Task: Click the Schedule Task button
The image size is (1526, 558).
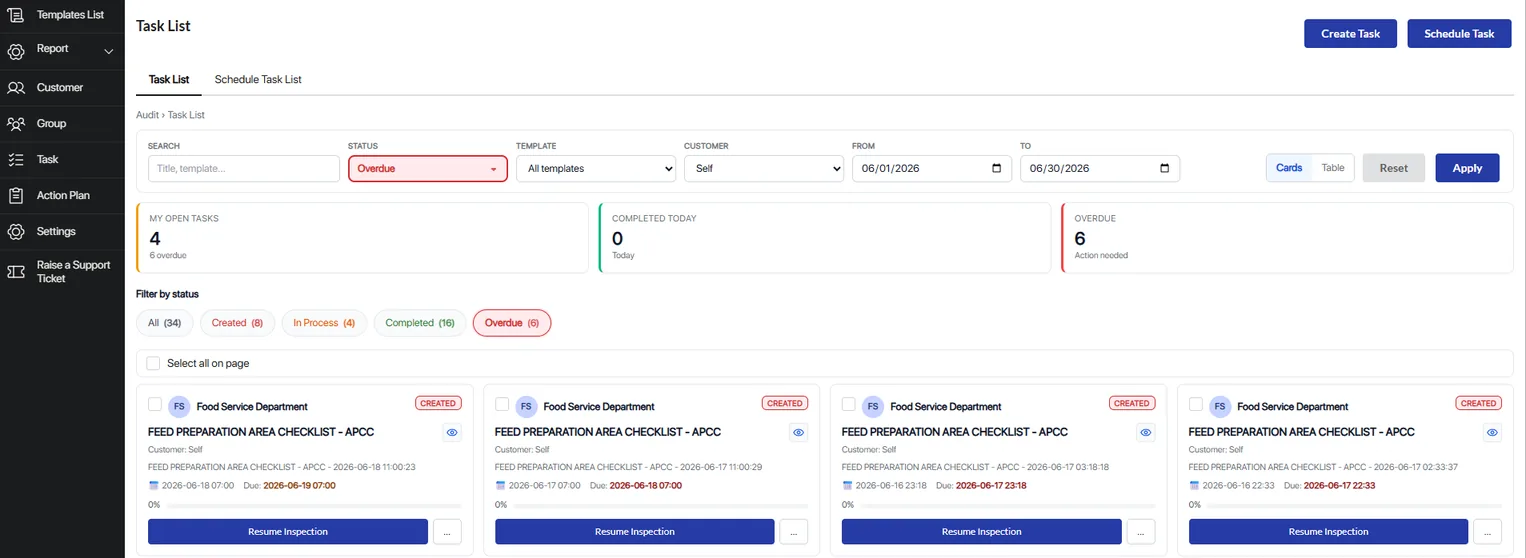Action: point(1459,34)
